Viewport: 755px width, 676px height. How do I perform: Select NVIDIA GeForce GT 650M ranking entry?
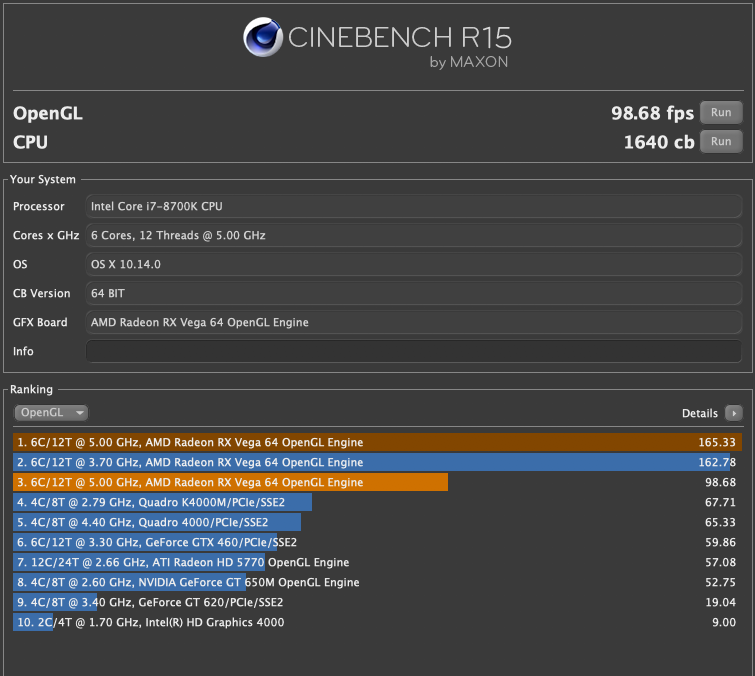[378, 582]
